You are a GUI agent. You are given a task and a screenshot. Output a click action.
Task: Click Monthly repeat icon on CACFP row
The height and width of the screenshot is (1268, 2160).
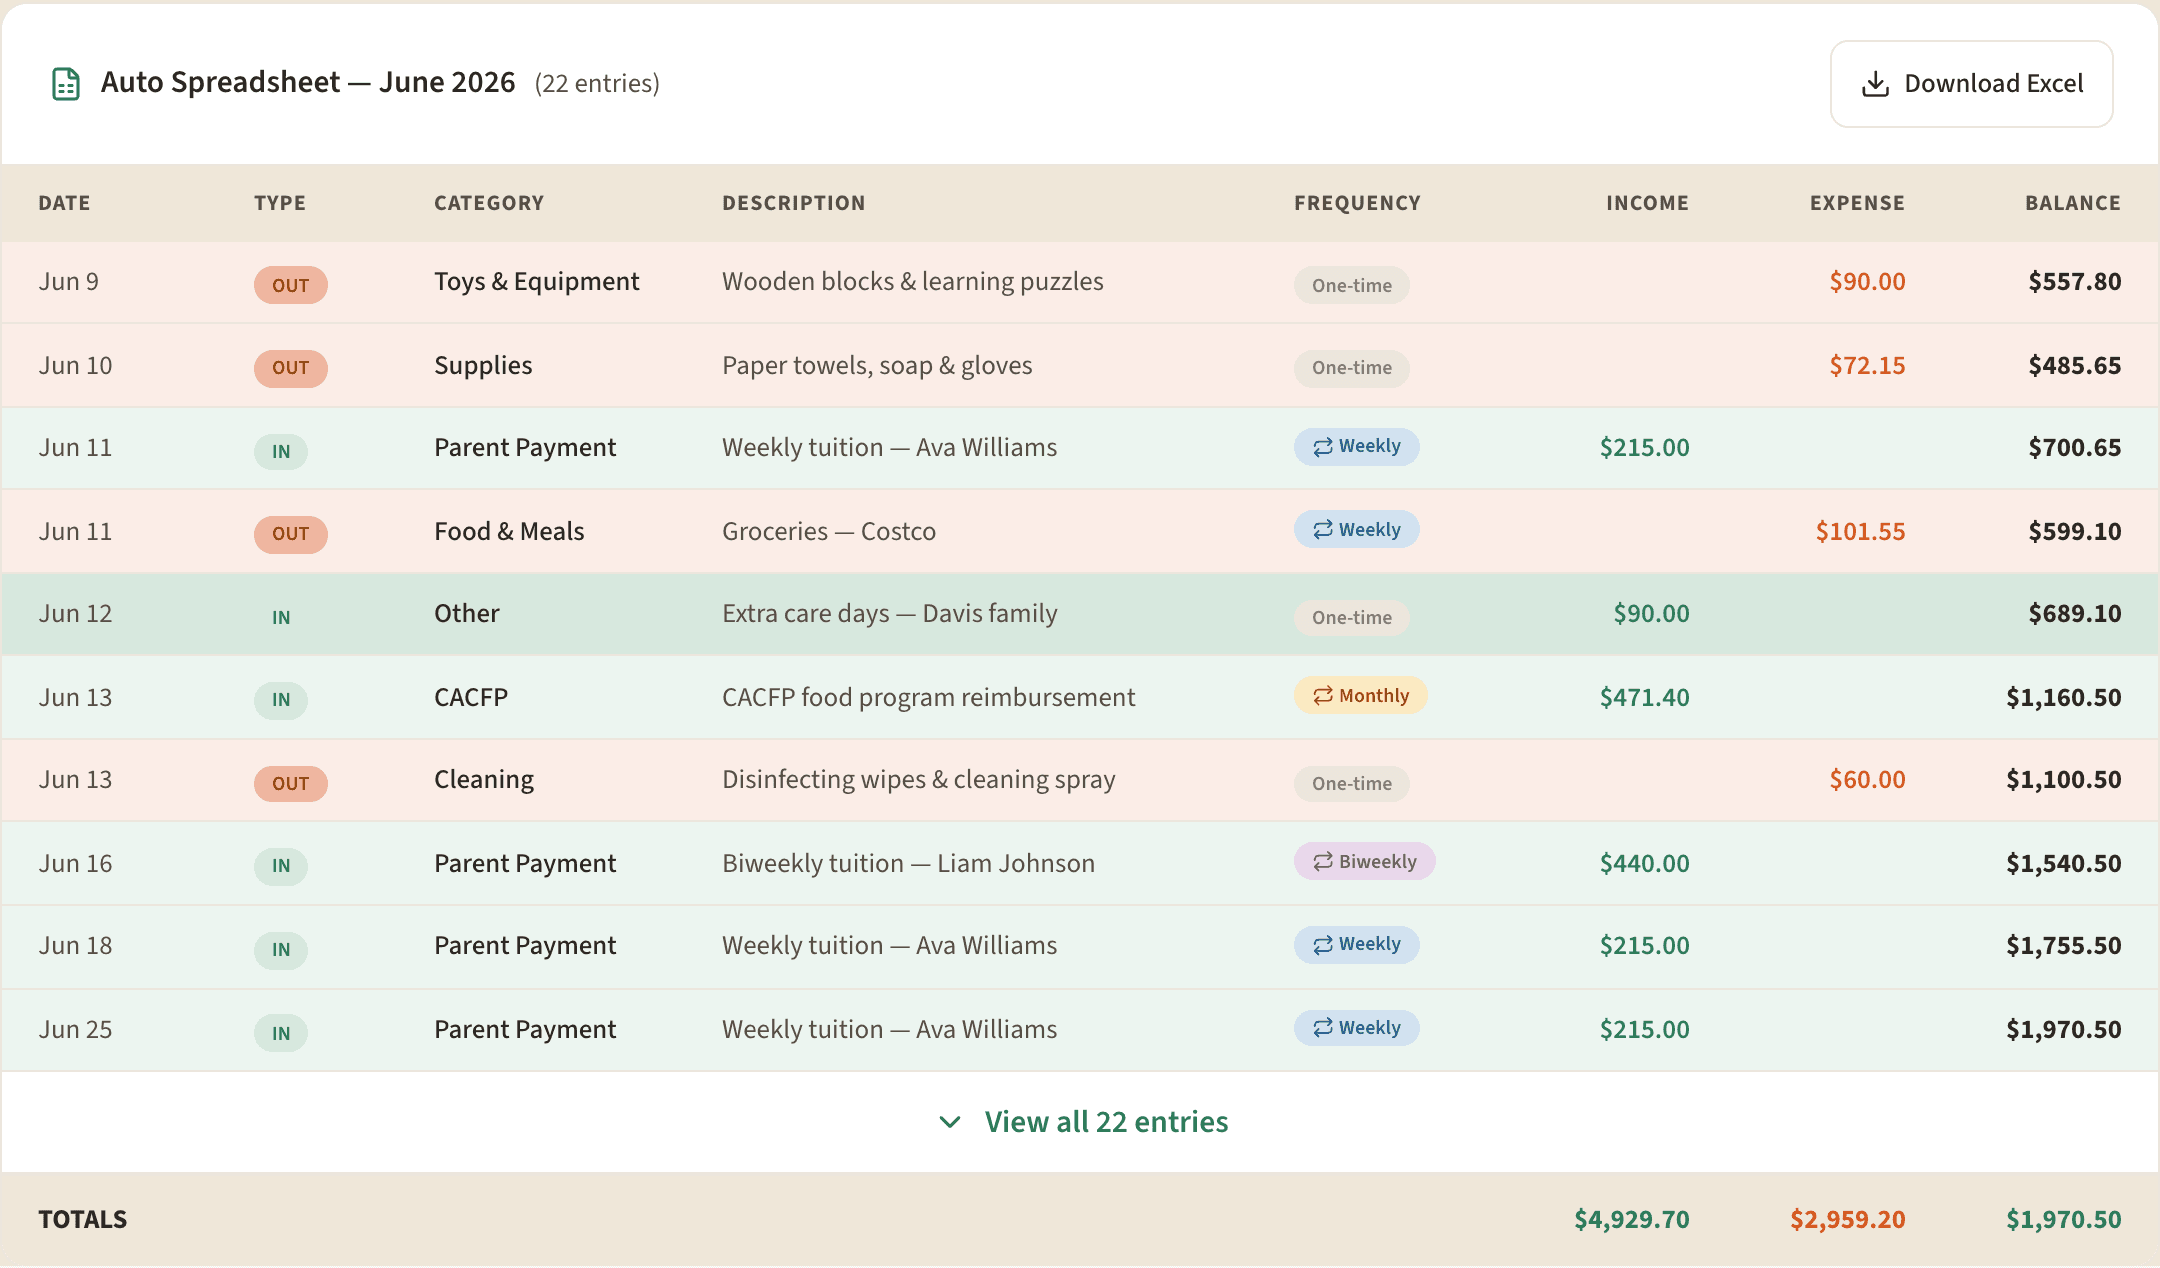click(1323, 696)
